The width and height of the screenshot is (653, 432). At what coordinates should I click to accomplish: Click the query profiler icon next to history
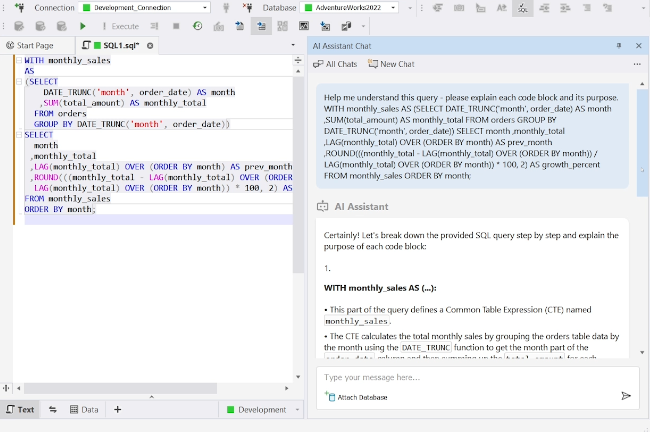pyautogui.click(x=219, y=27)
